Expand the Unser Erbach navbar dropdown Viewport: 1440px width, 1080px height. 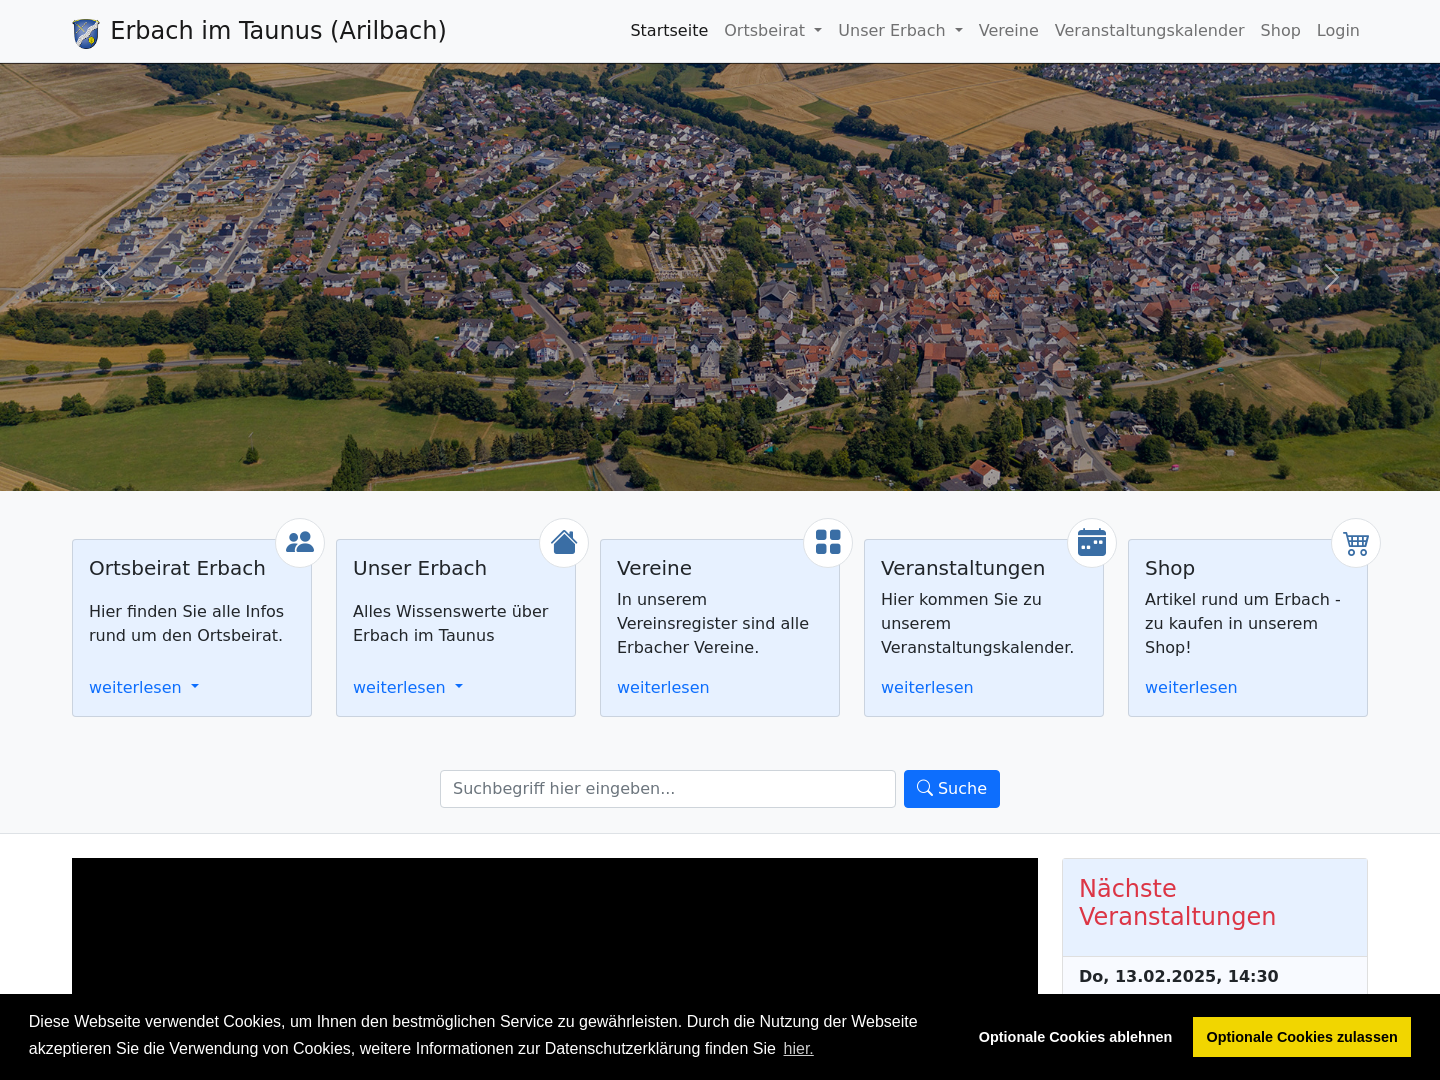[900, 31]
